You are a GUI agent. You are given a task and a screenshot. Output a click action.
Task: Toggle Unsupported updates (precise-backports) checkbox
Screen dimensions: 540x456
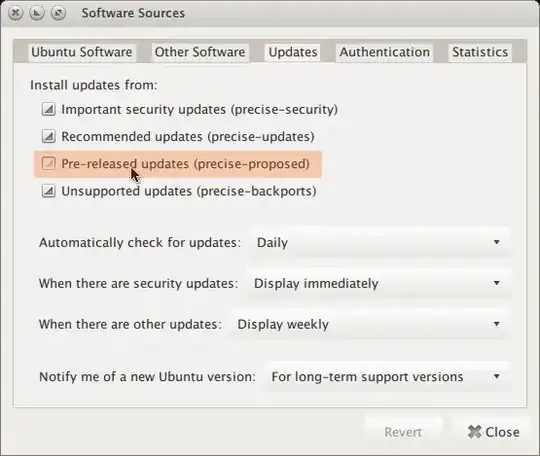[48, 190]
